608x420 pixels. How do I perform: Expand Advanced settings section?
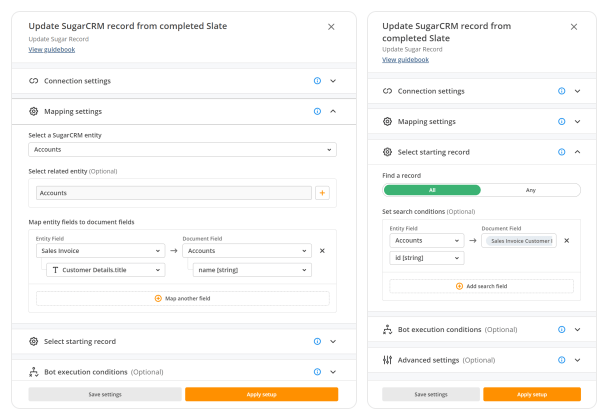pos(577,360)
